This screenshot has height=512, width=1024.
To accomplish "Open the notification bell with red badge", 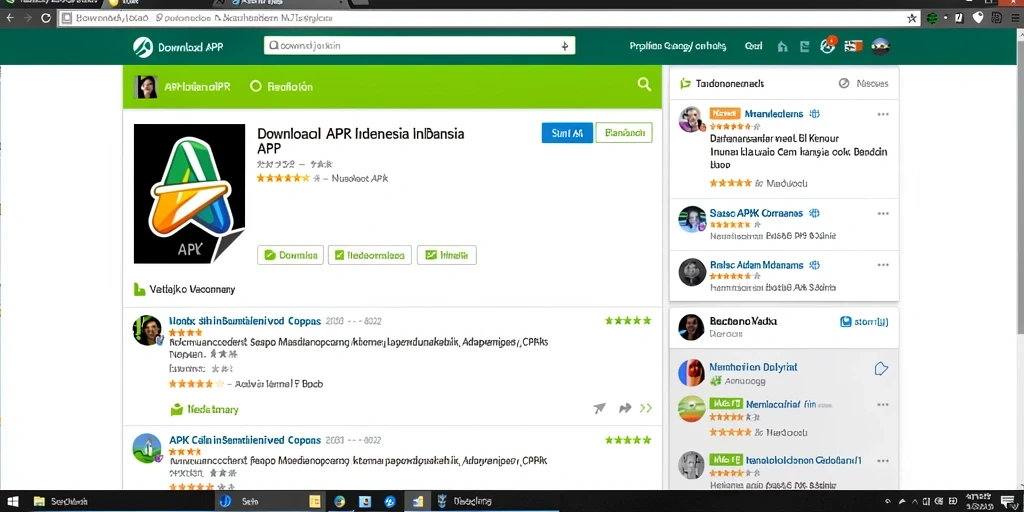I will click(827, 46).
